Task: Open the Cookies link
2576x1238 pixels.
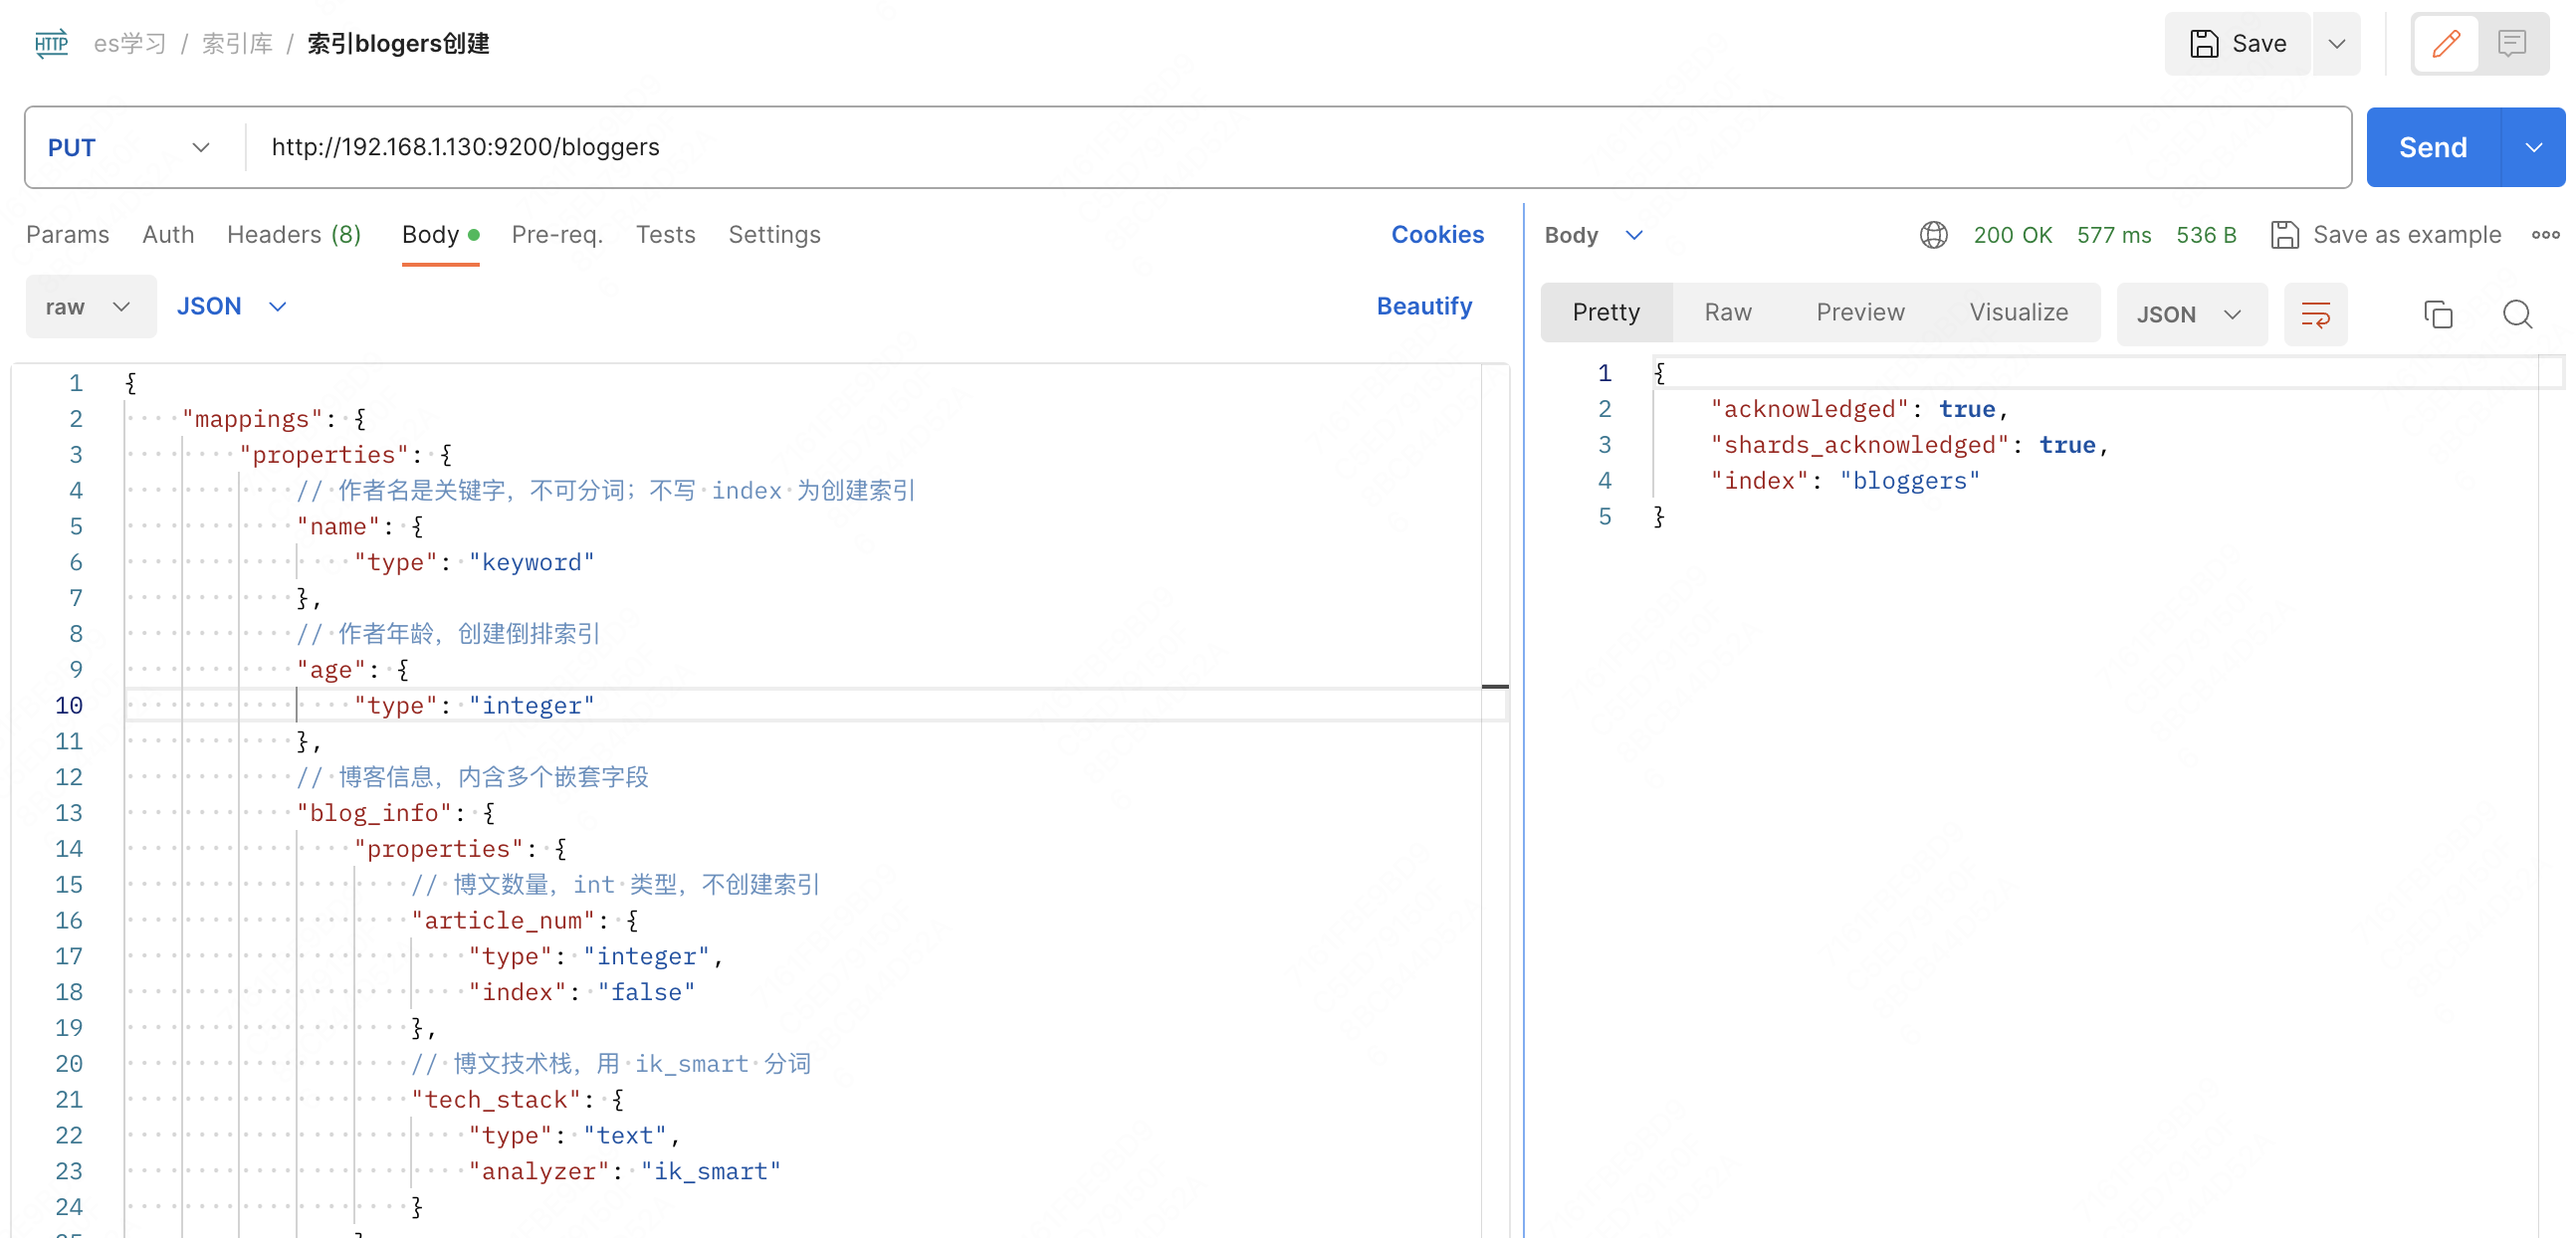Action: tap(1437, 235)
